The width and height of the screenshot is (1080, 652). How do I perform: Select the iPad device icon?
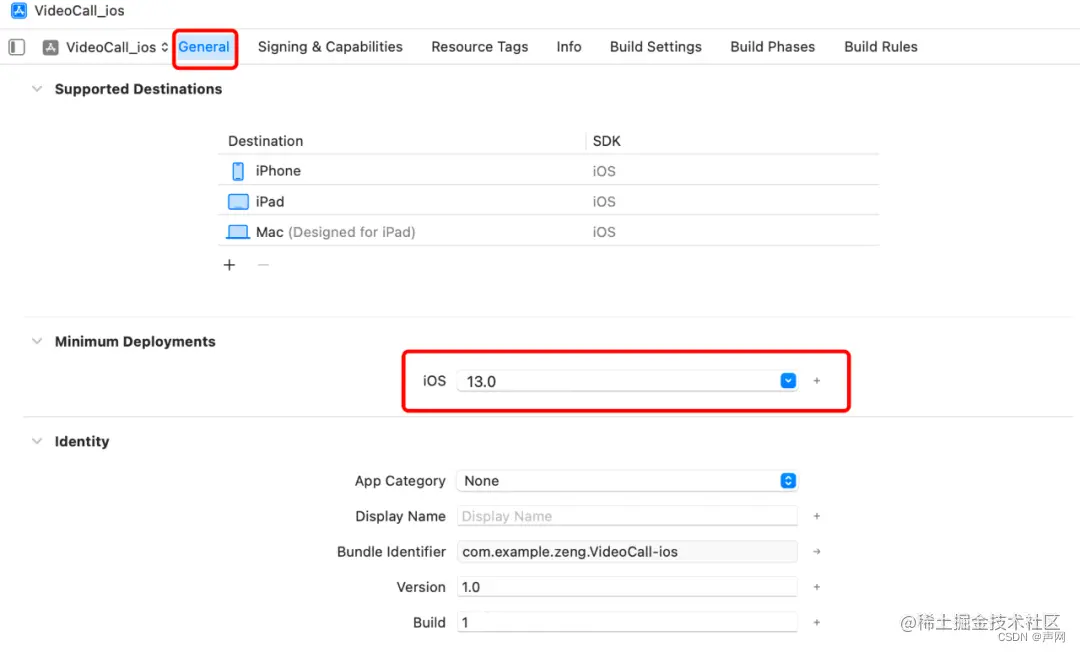(238, 202)
